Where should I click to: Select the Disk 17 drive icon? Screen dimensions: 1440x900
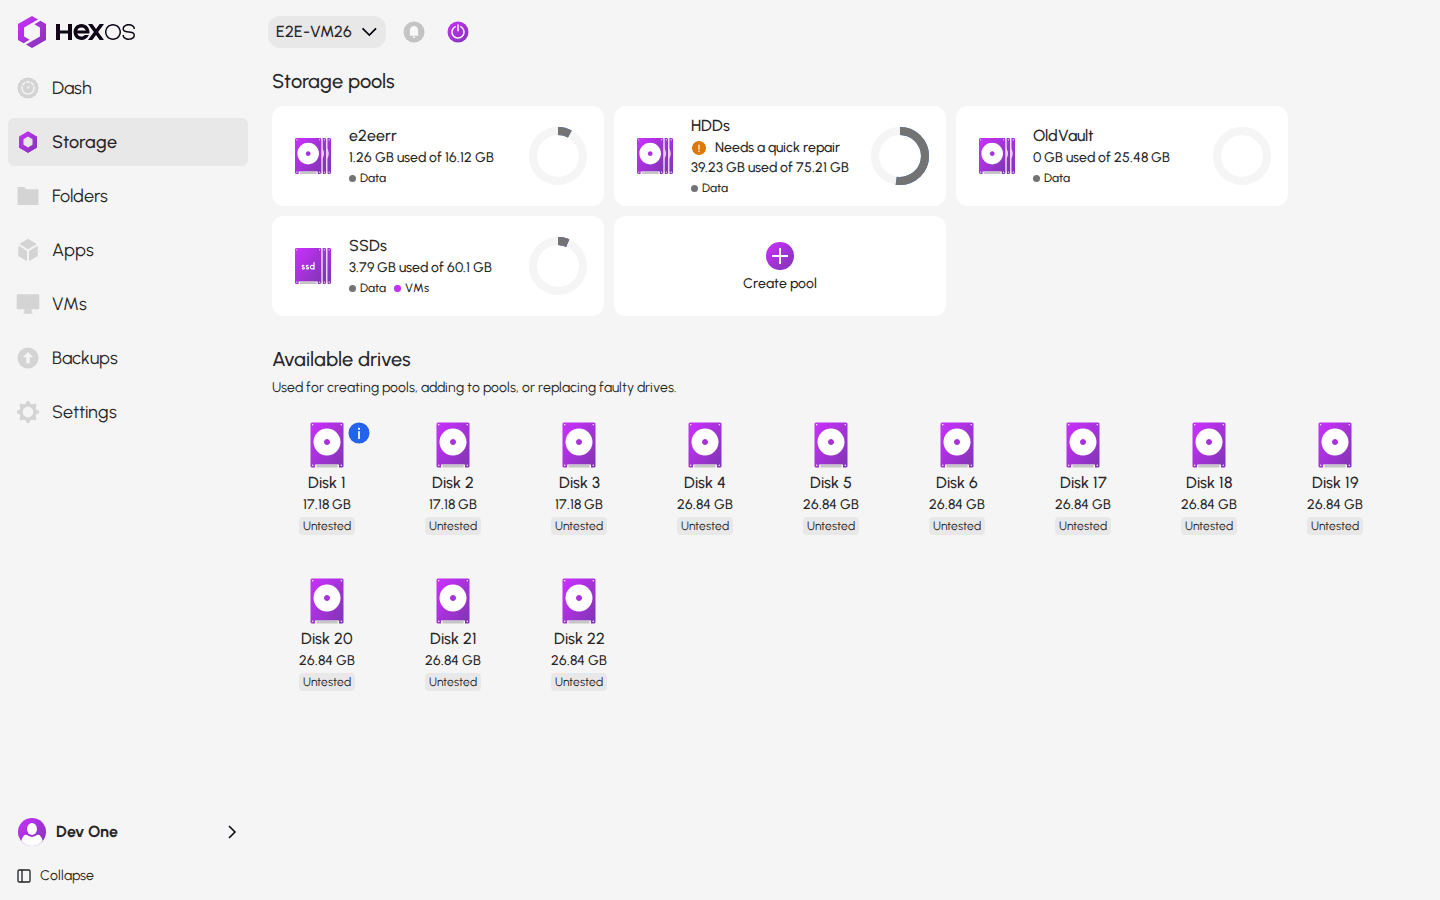coord(1083,445)
